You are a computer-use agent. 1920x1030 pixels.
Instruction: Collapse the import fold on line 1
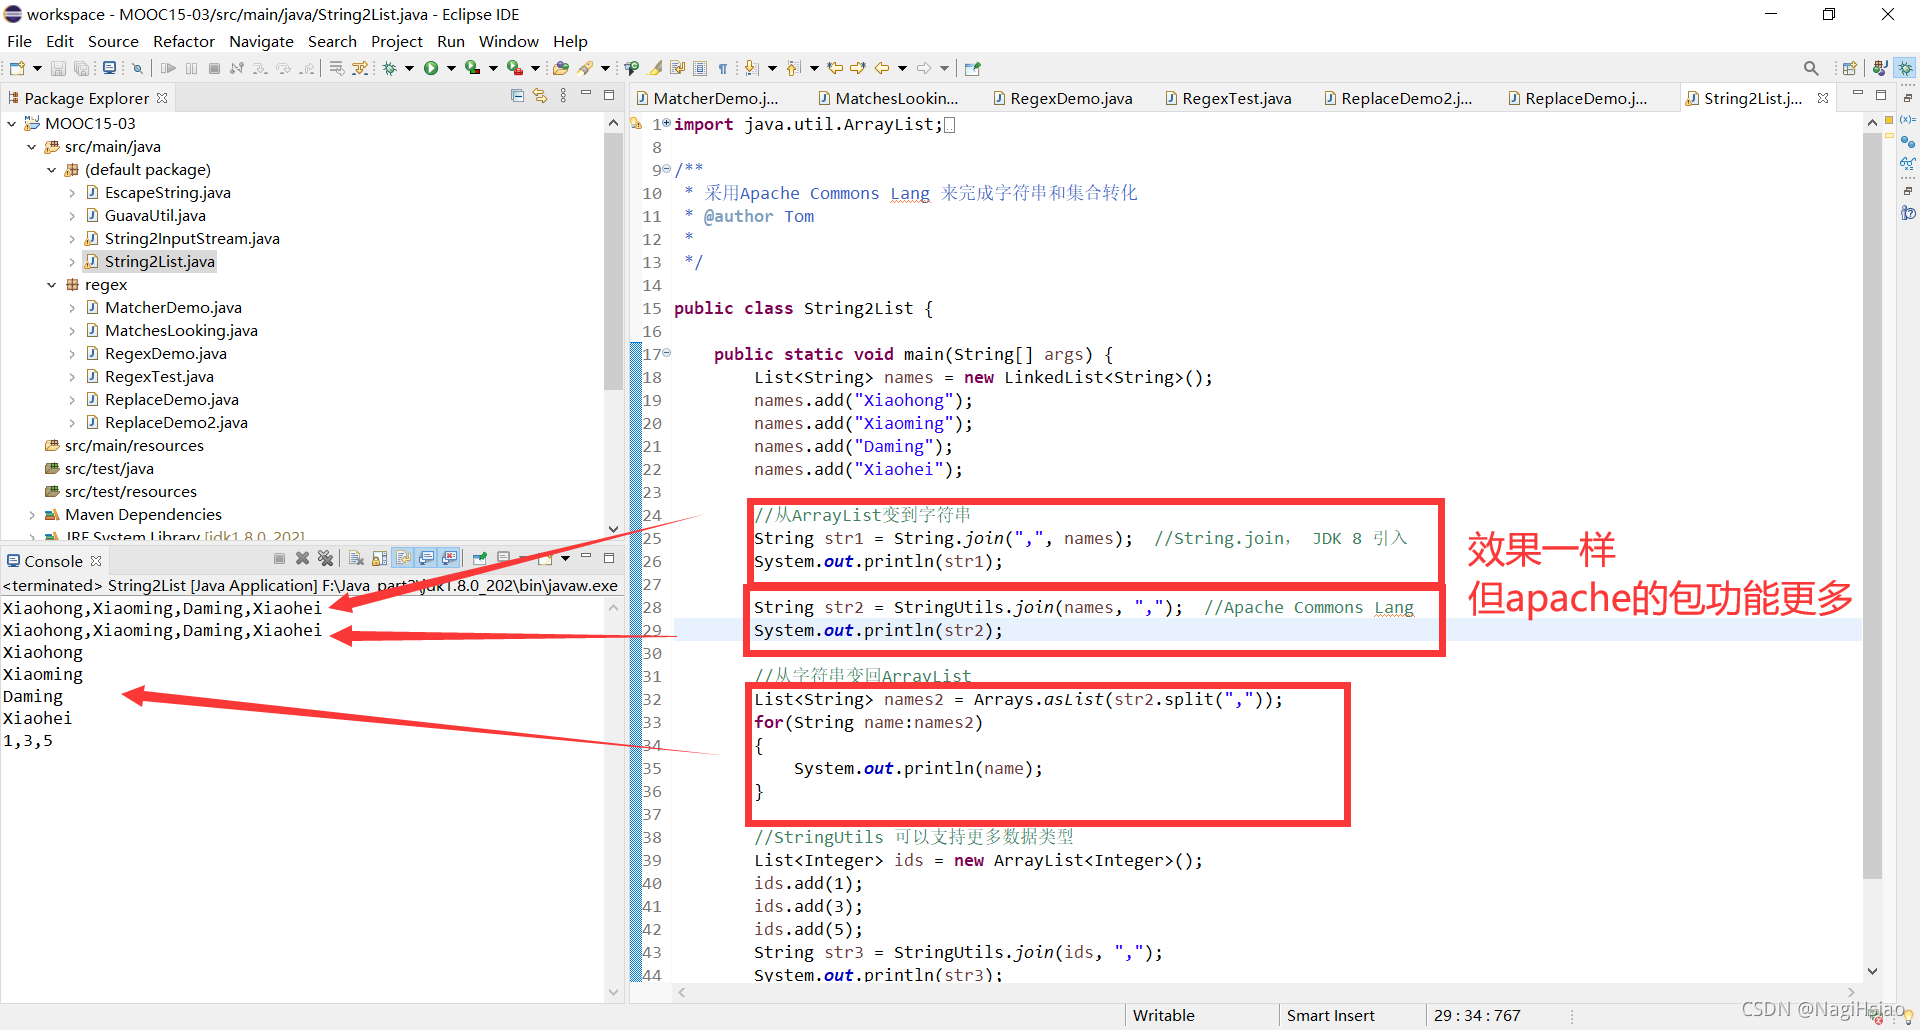(666, 123)
